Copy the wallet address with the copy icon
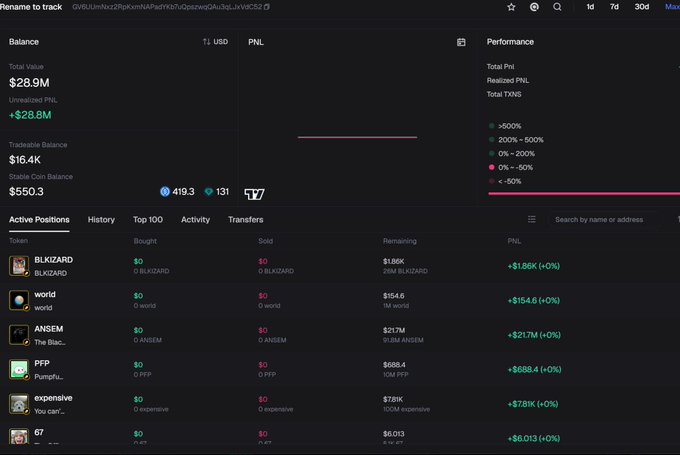Viewport: 680px width, 455px height. [x=267, y=7]
